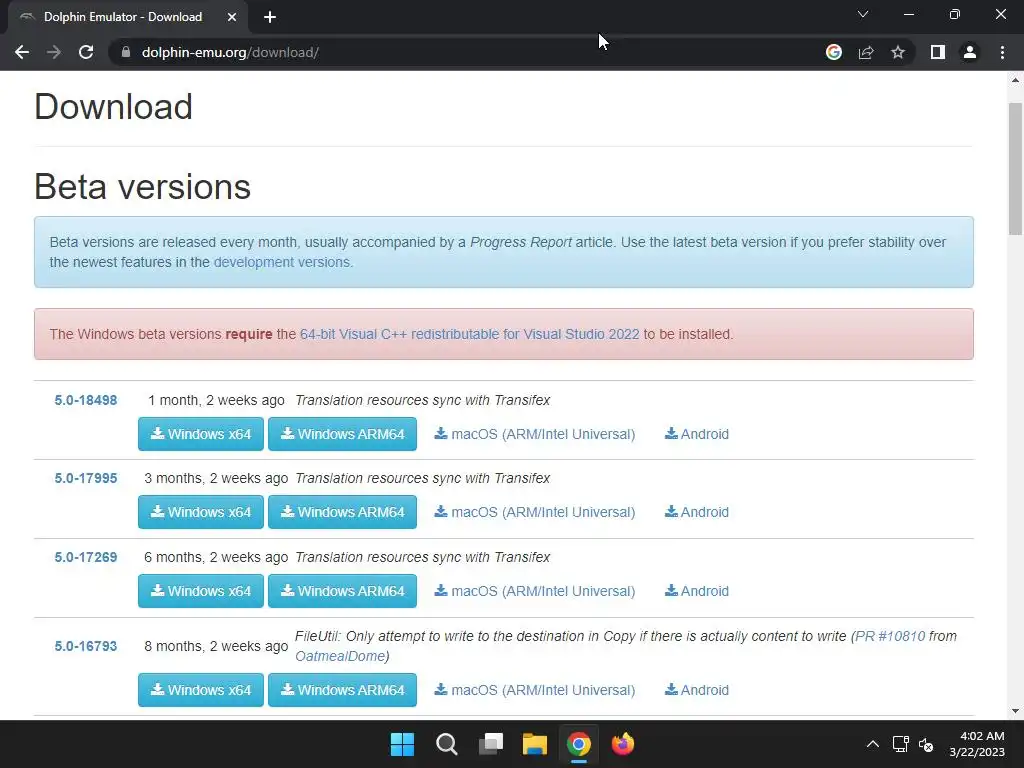The width and height of the screenshot is (1024, 768).
Task: Download macOS universal build for 5.0-16793
Action: click(x=535, y=690)
